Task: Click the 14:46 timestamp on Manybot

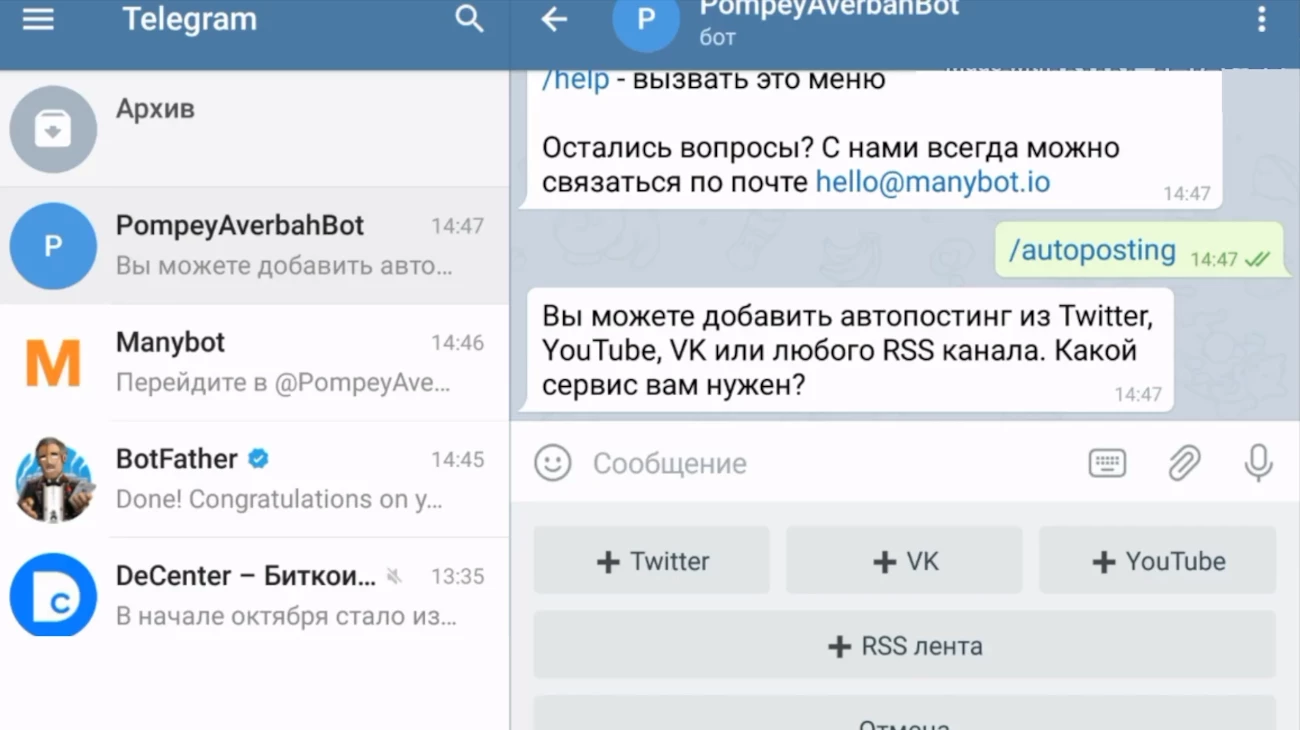Action: point(457,343)
